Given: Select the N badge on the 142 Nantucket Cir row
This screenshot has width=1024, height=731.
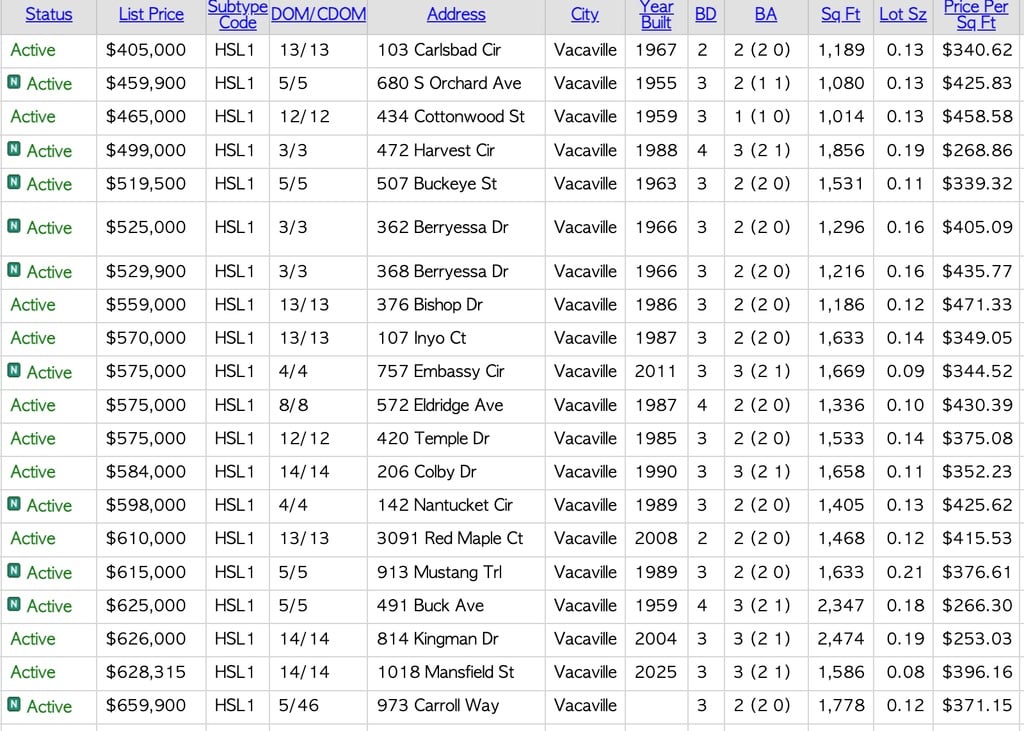Looking at the screenshot, I should (14, 505).
